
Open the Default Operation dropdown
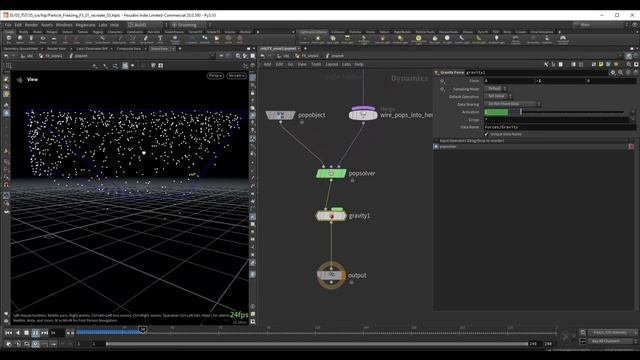click(498, 96)
